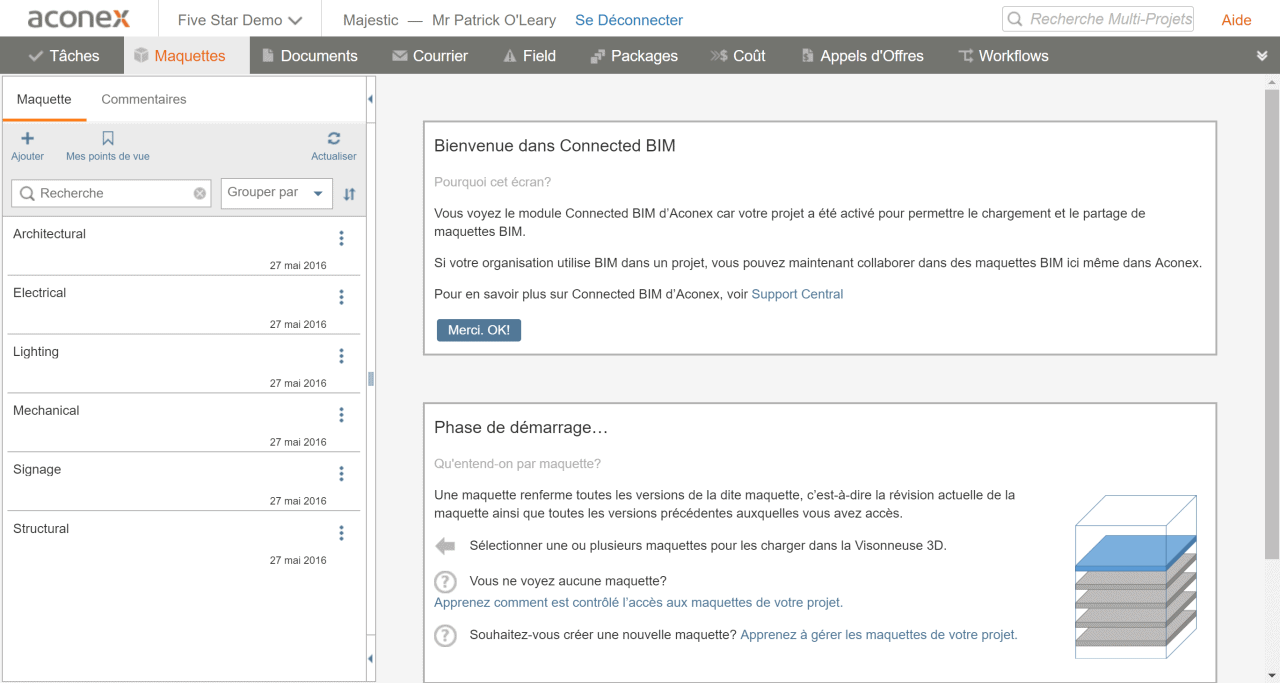Click the Recherche Multi-Projets search box
1280x683 pixels.
(x=1098, y=19)
